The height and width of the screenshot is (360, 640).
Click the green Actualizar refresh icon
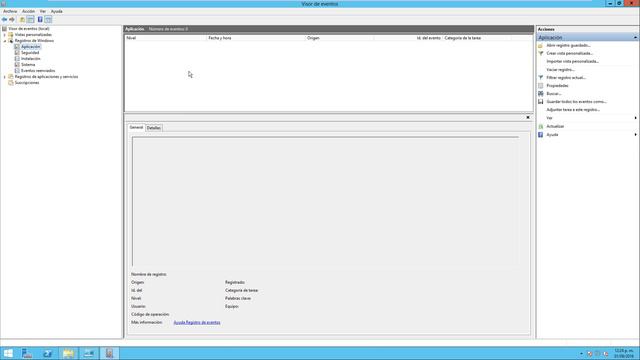(x=541, y=127)
